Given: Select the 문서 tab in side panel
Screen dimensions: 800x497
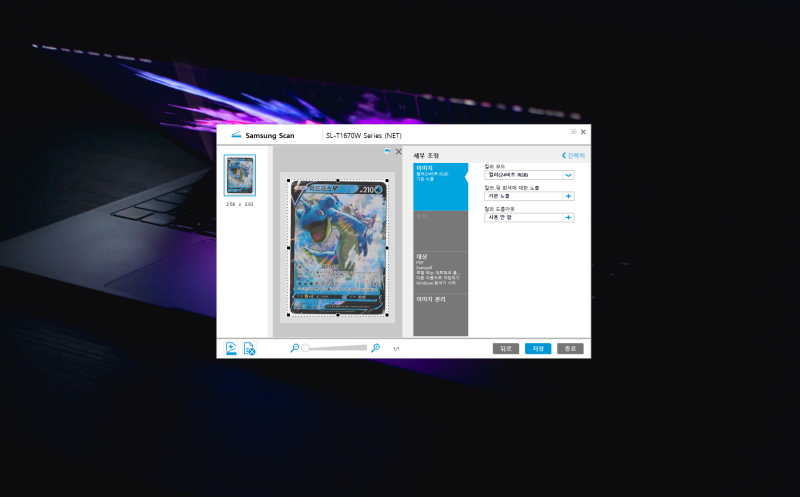Looking at the screenshot, I should (440, 231).
